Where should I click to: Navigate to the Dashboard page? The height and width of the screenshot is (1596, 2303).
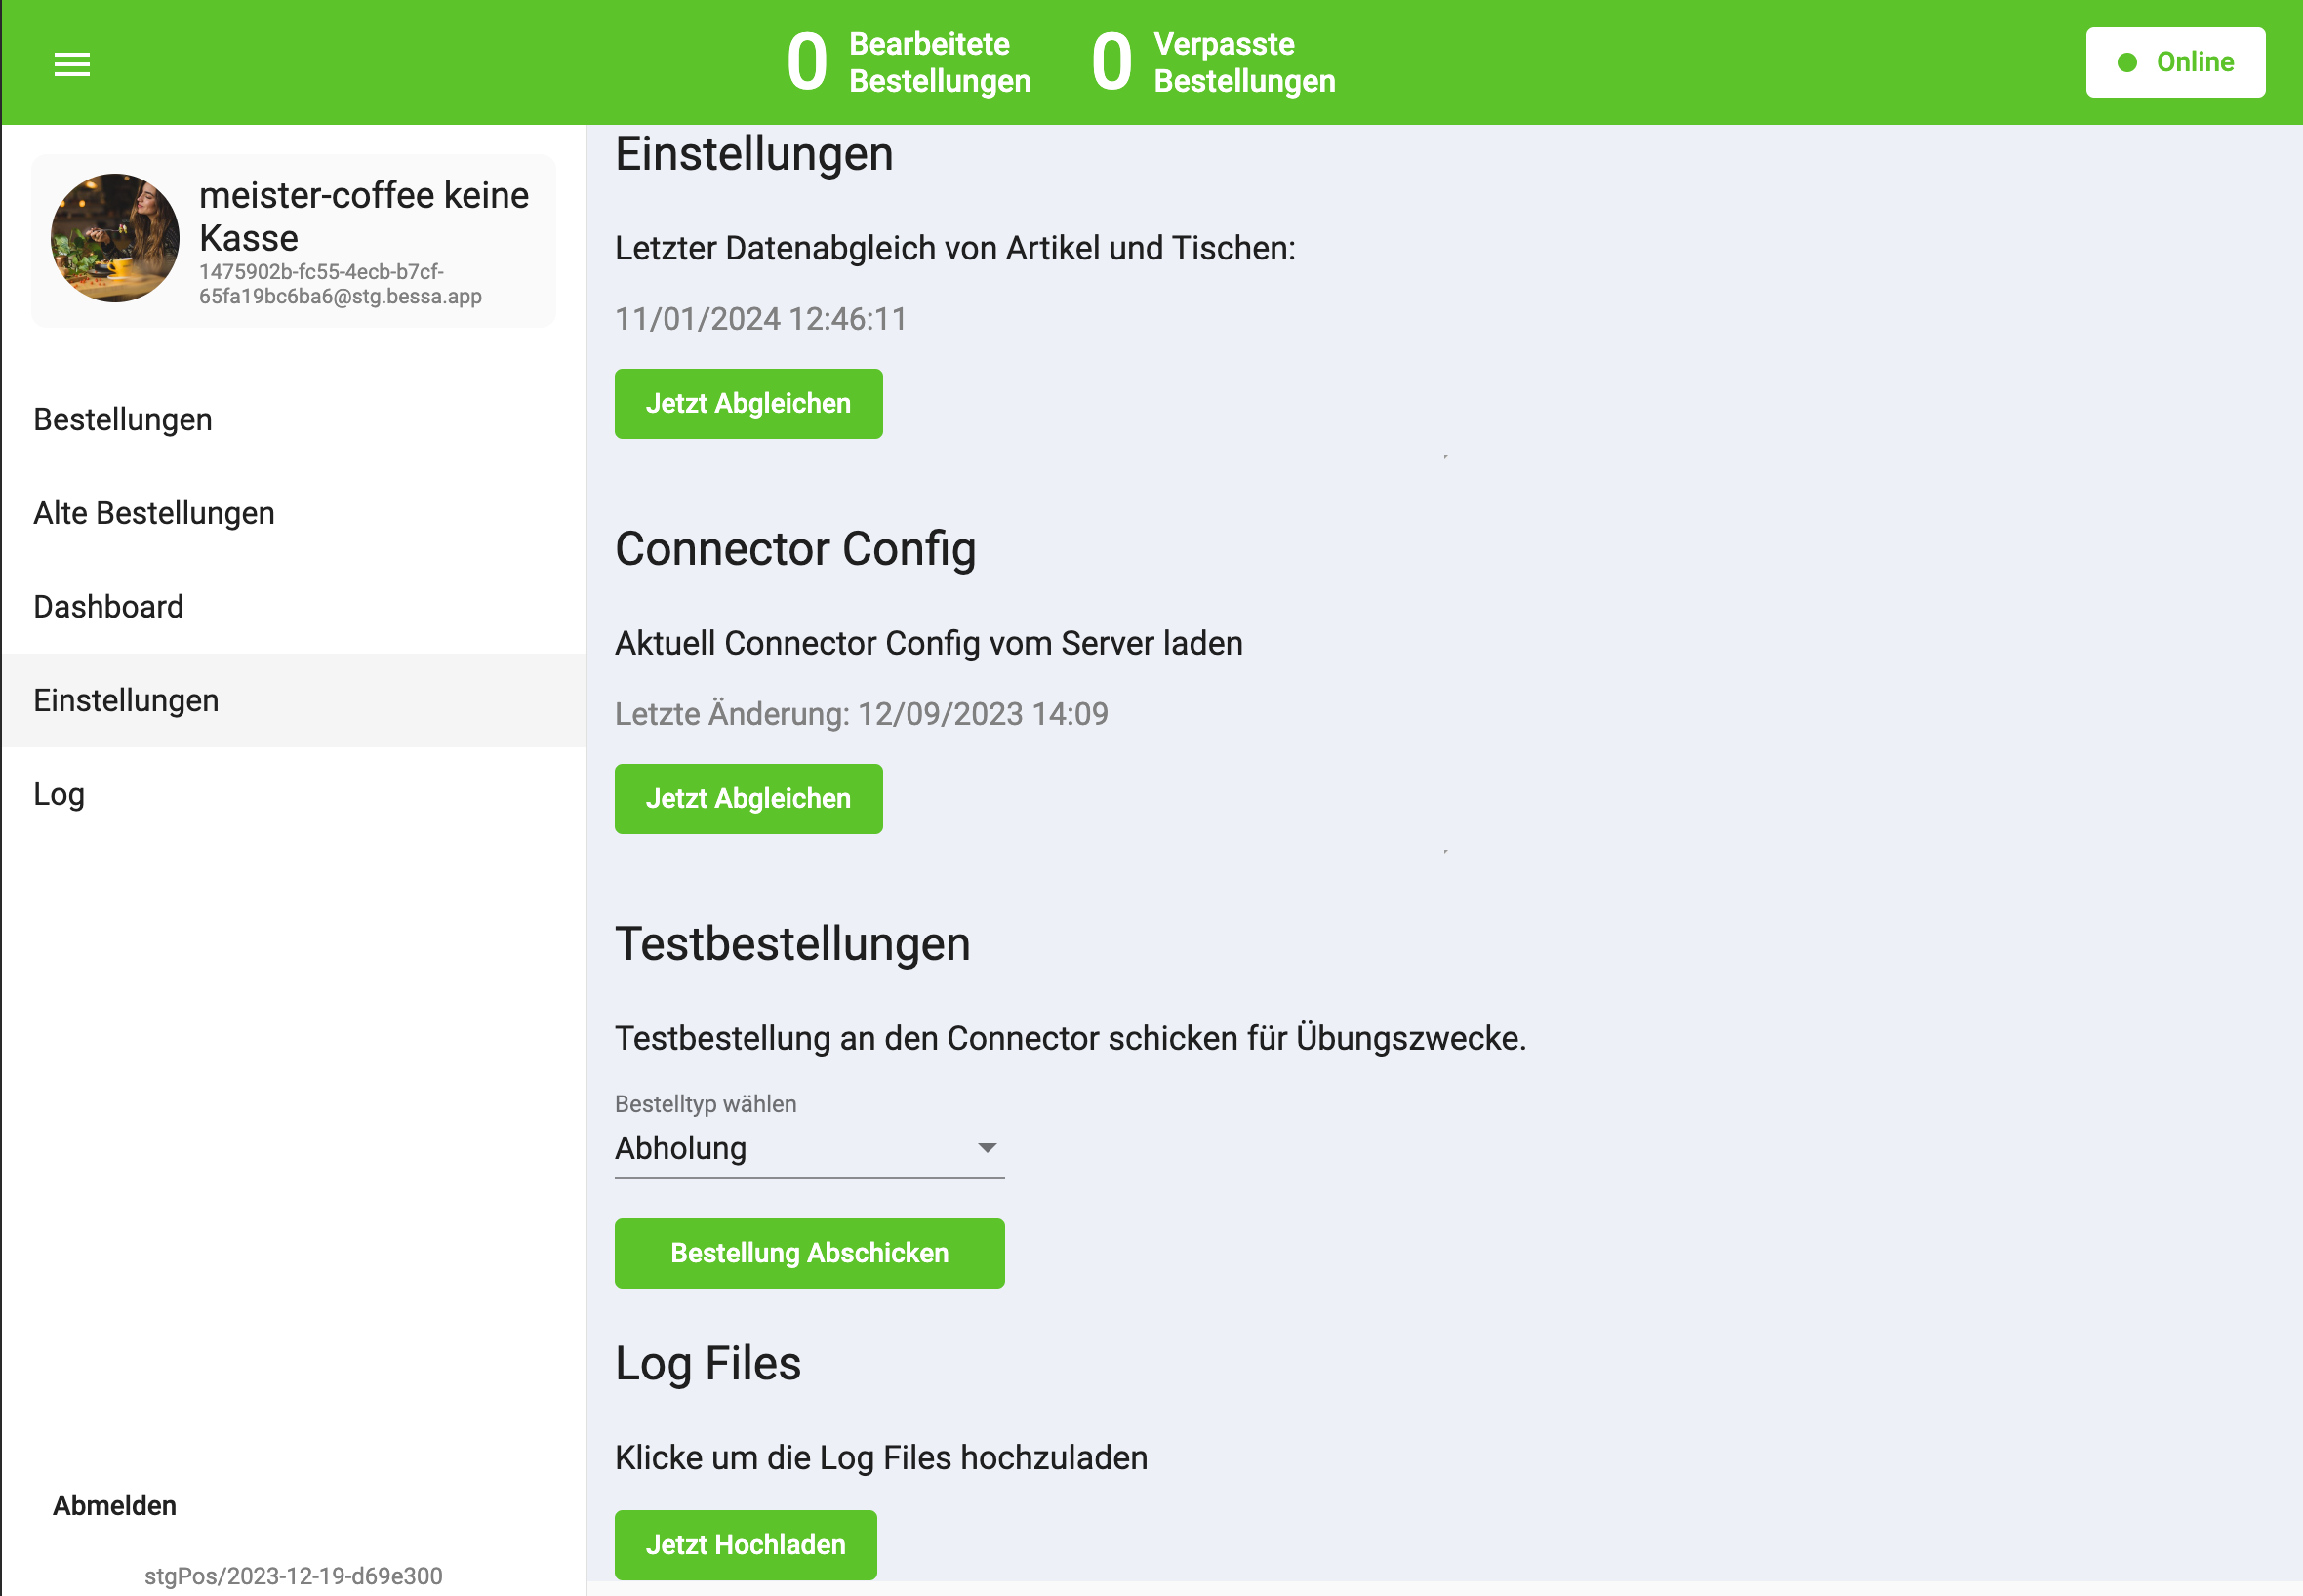(107, 606)
